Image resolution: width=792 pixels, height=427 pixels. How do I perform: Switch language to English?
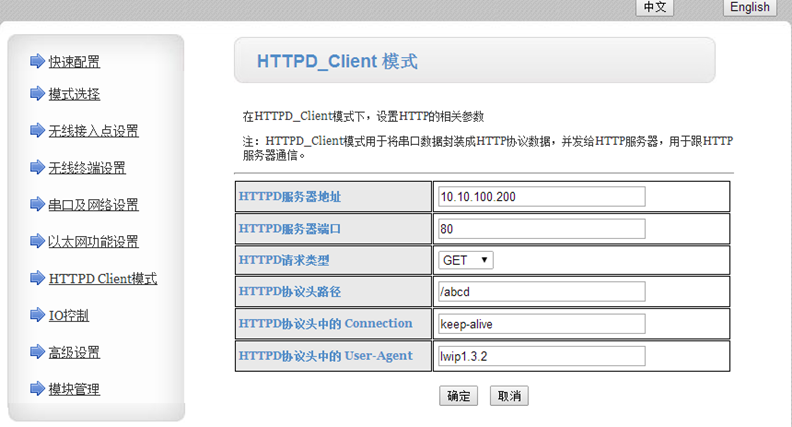(x=750, y=7)
